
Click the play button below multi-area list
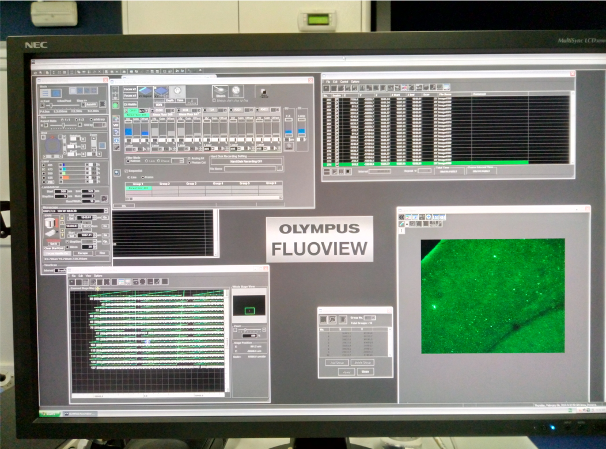click(334, 172)
